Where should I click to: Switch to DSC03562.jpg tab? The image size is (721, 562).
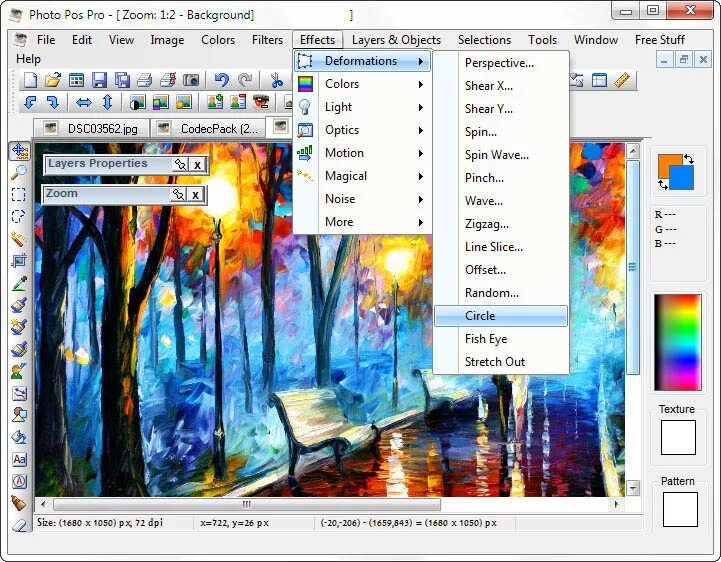[92, 128]
